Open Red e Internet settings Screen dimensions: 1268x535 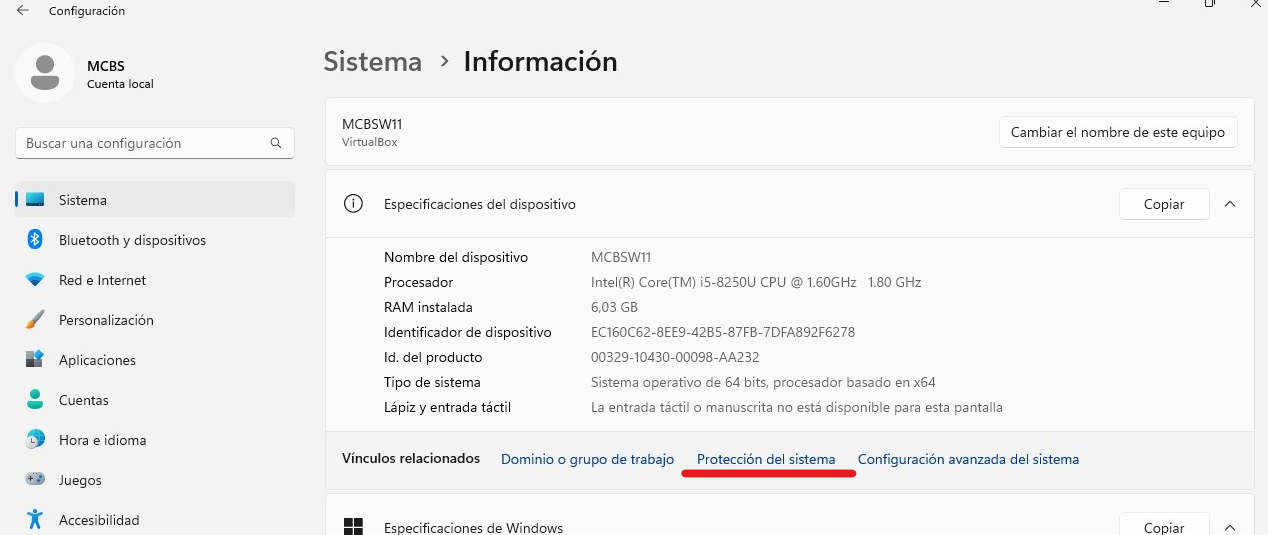pyautogui.click(x=102, y=280)
